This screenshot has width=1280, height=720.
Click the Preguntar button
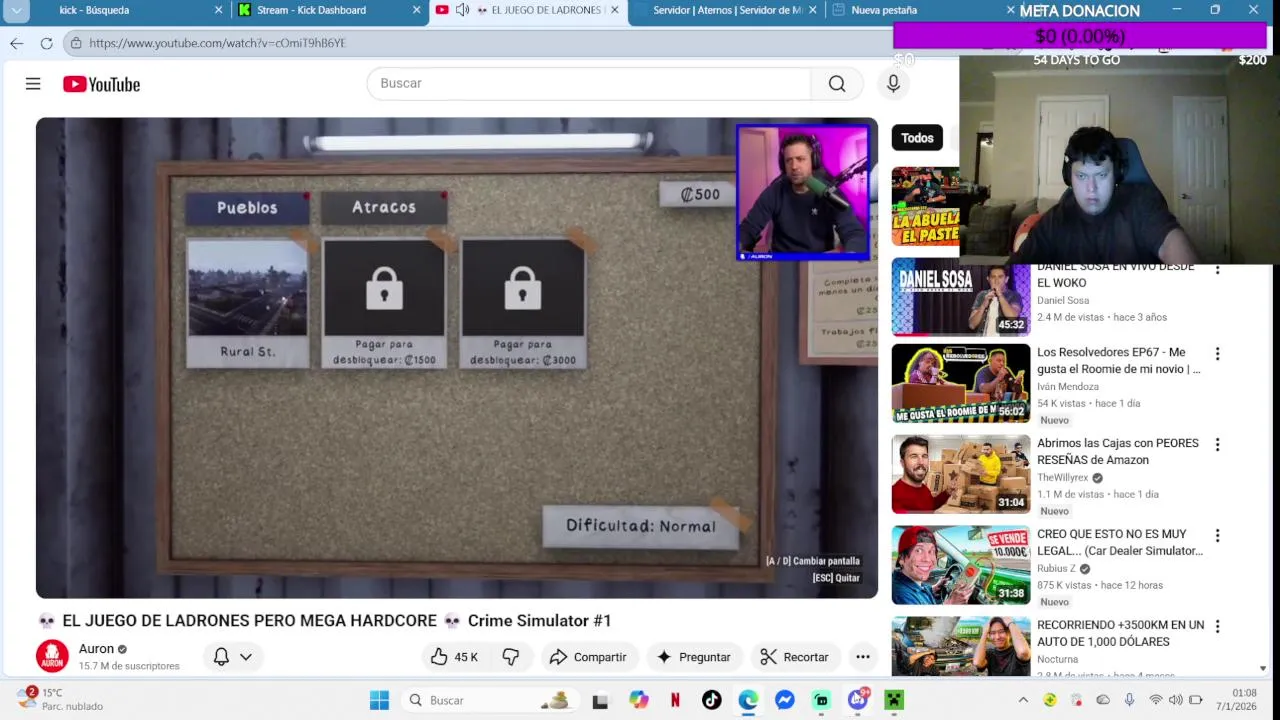click(x=693, y=657)
